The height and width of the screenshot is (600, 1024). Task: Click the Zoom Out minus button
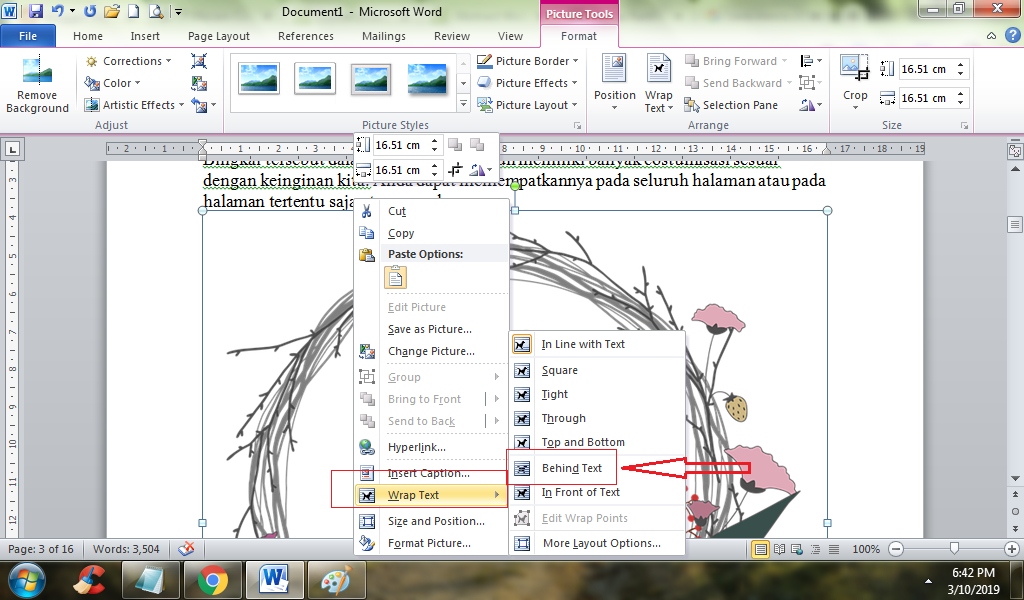click(897, 549)
